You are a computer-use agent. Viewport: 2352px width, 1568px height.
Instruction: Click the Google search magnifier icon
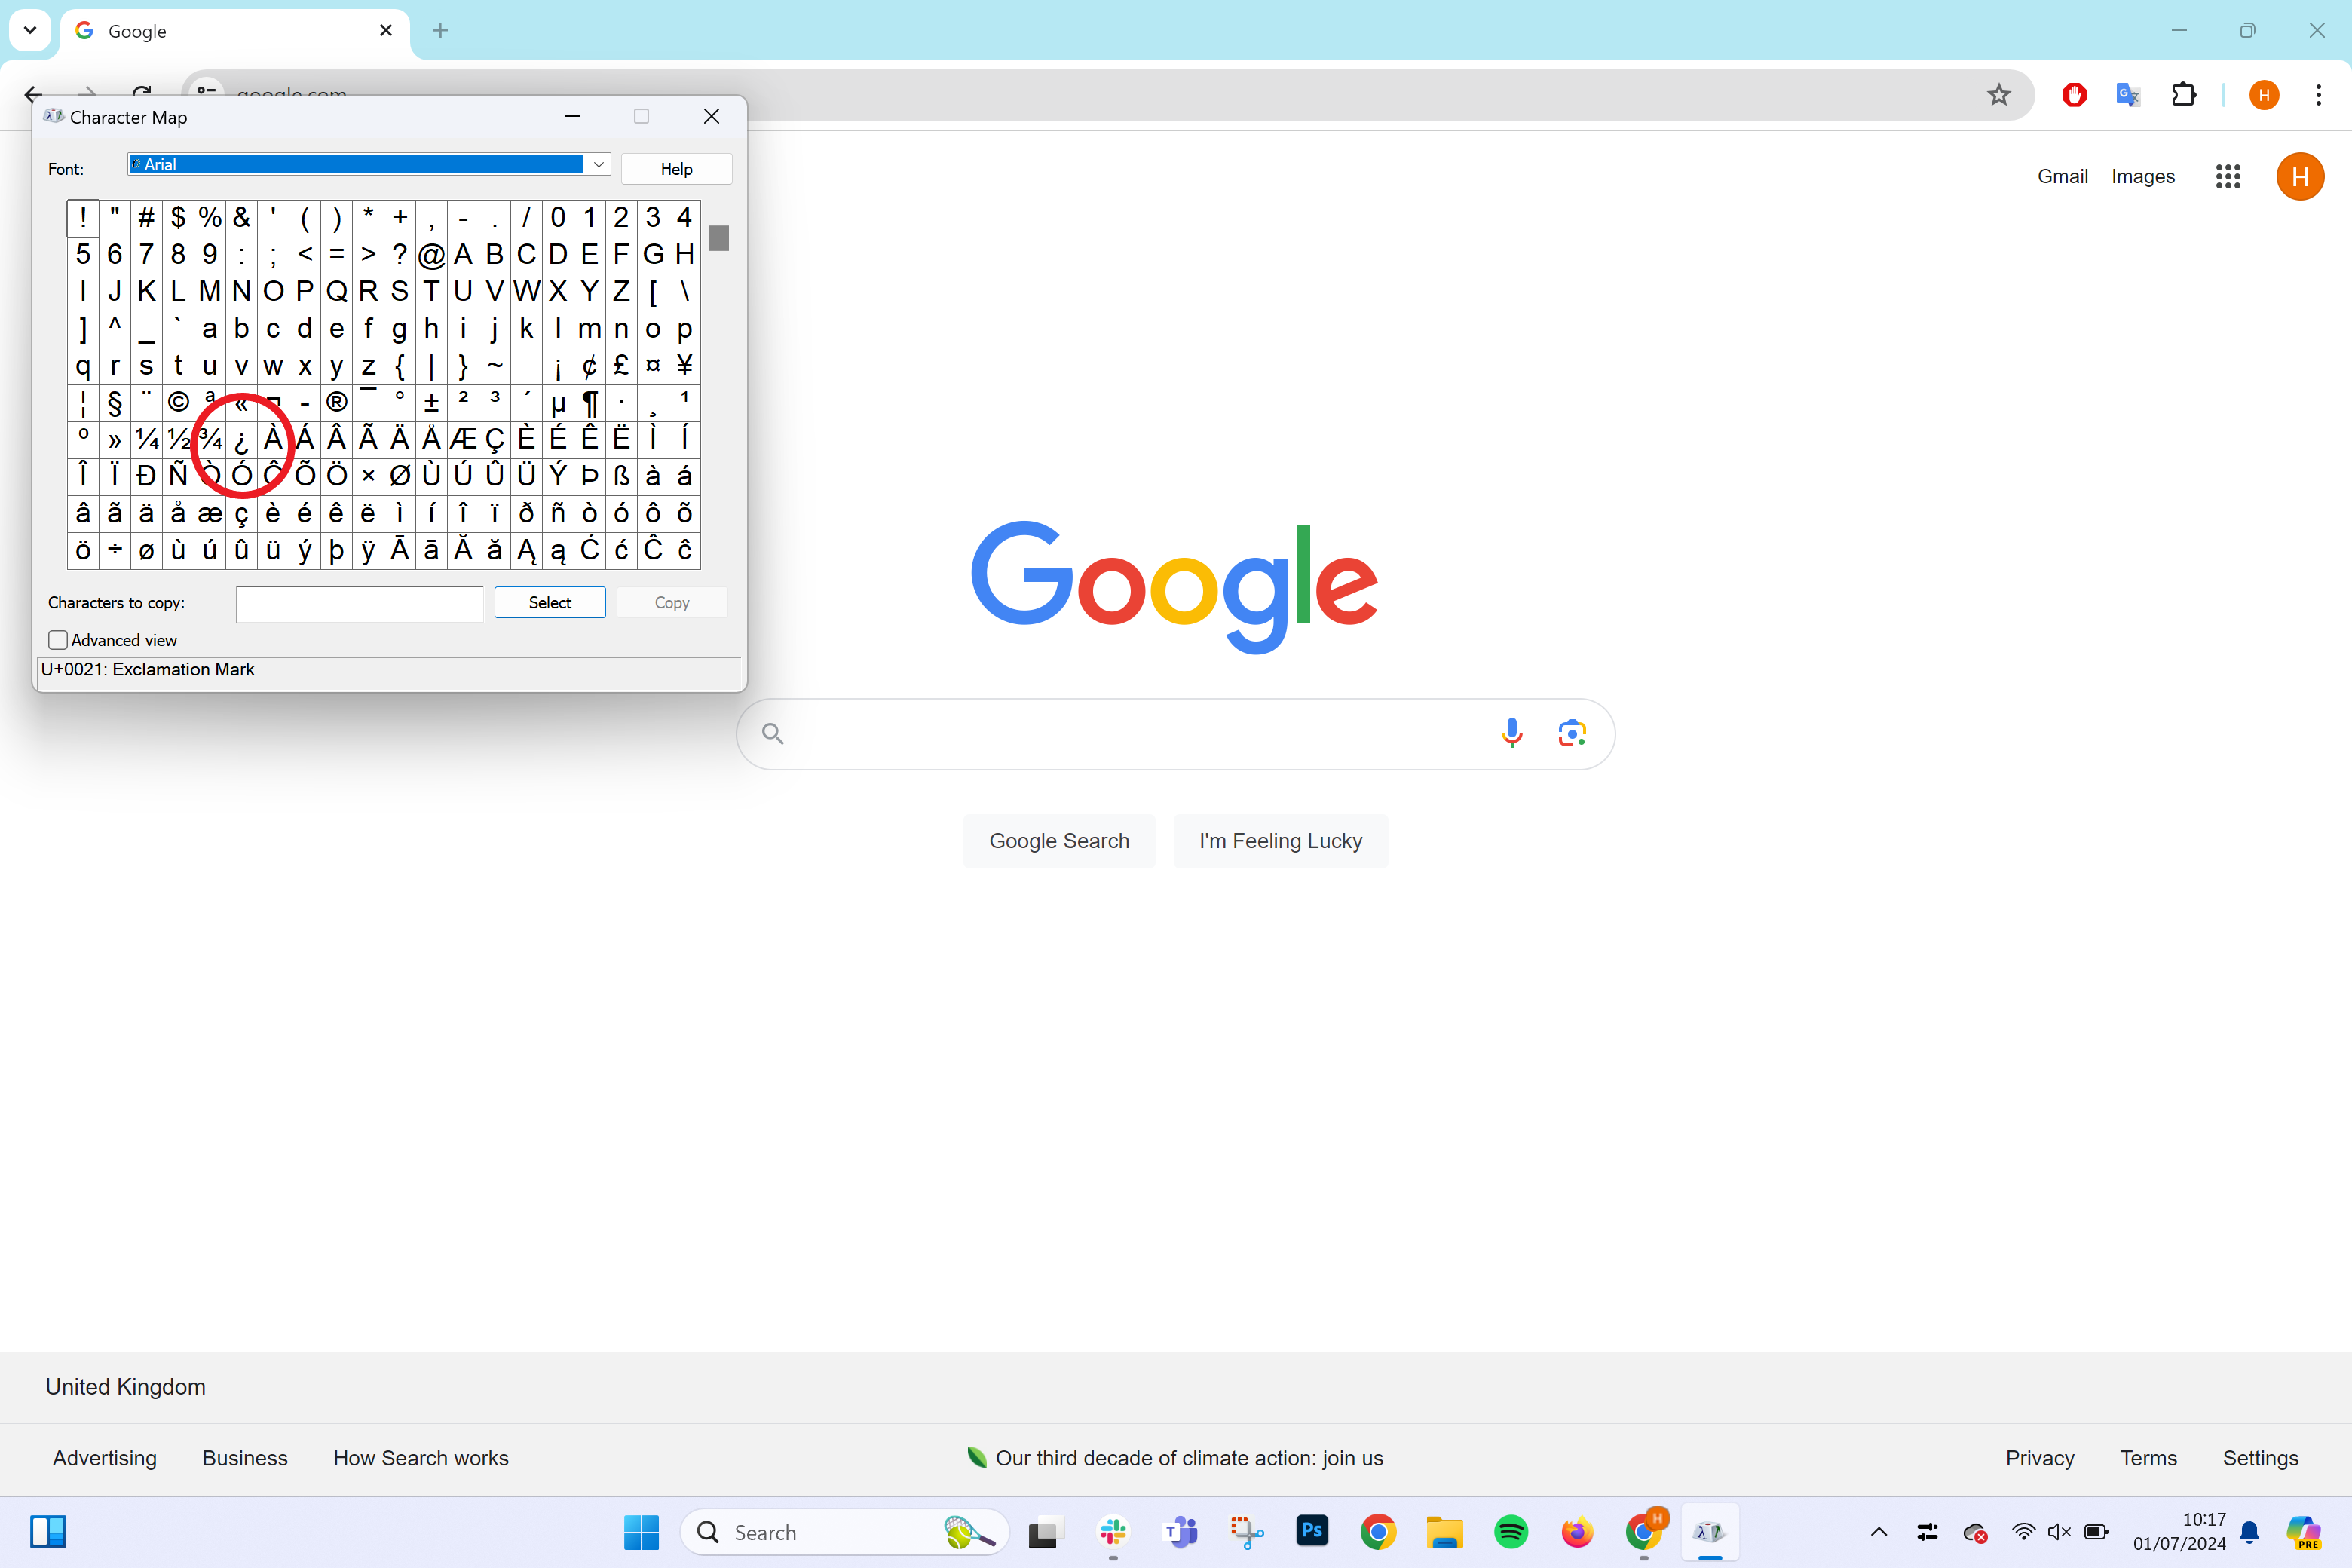point(773,734)
